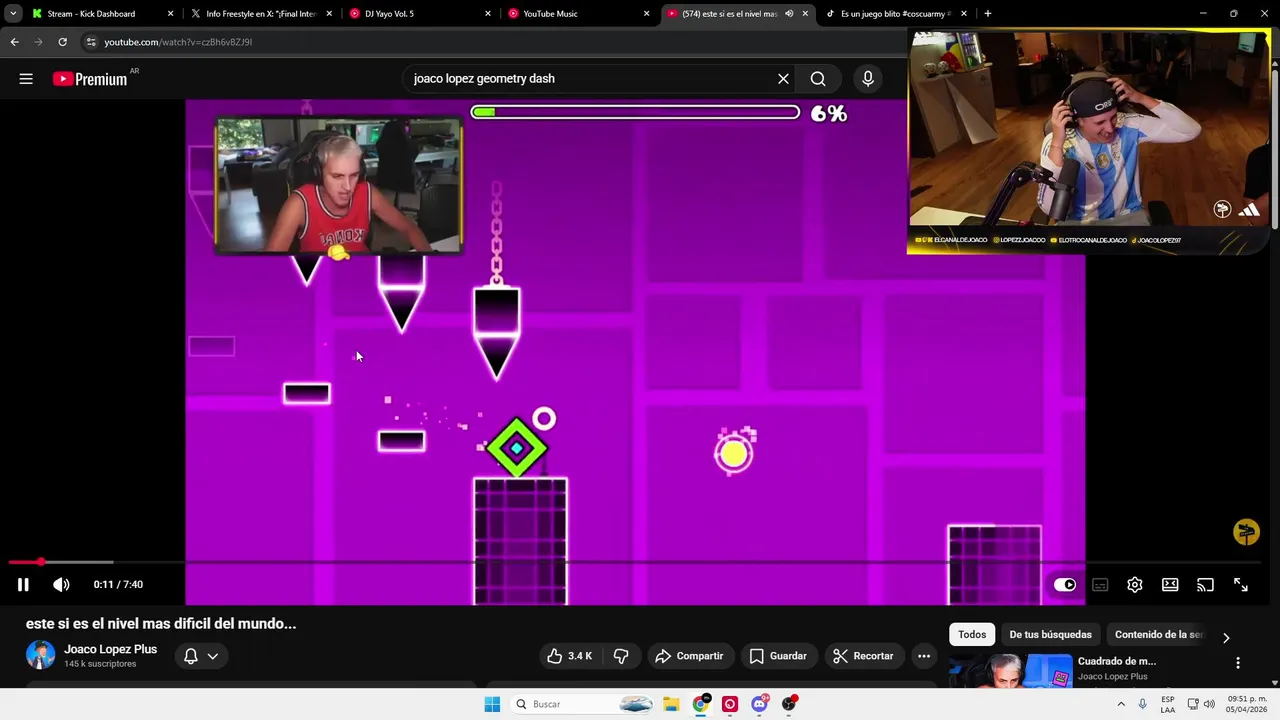Select De tus búsquedas filter chip
The height and width of the screenshot is (720, 1280).
tap(1050, 635)
